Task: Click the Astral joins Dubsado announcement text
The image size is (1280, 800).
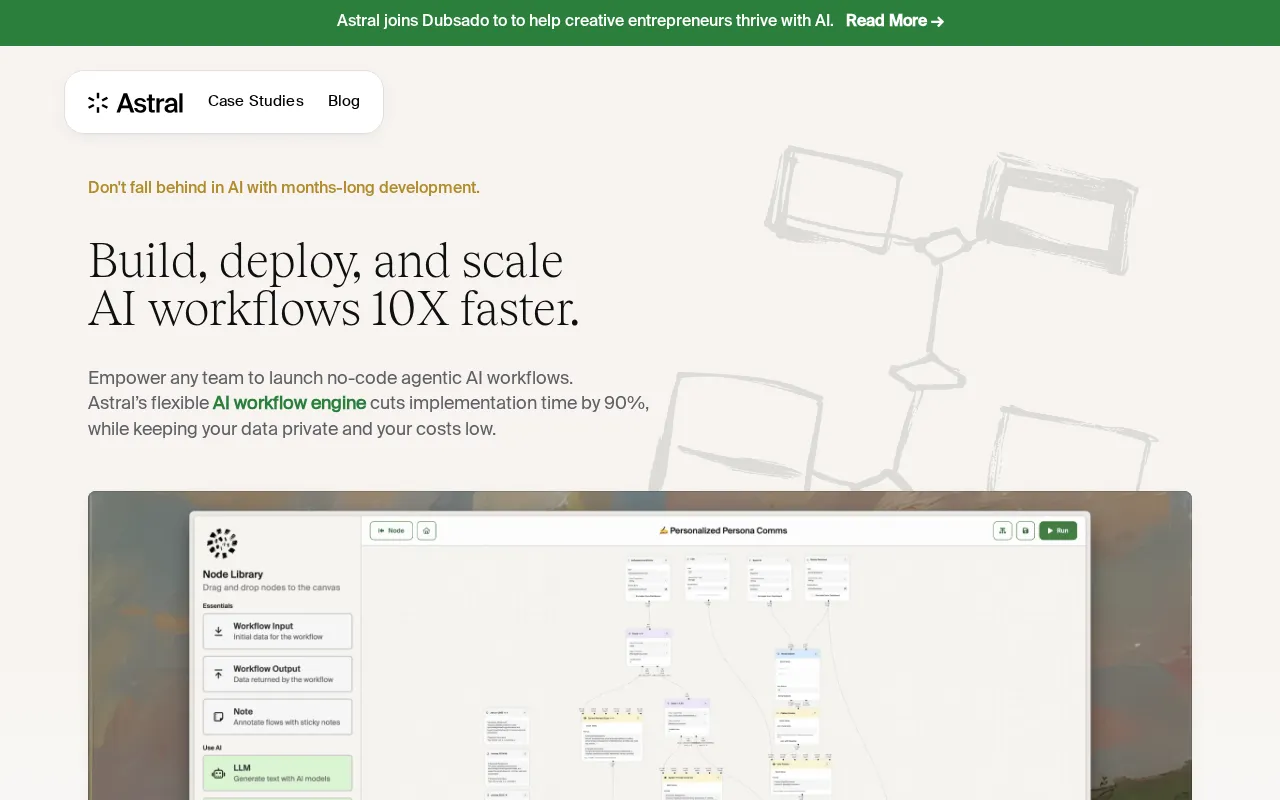Action: tap(585, 21)
